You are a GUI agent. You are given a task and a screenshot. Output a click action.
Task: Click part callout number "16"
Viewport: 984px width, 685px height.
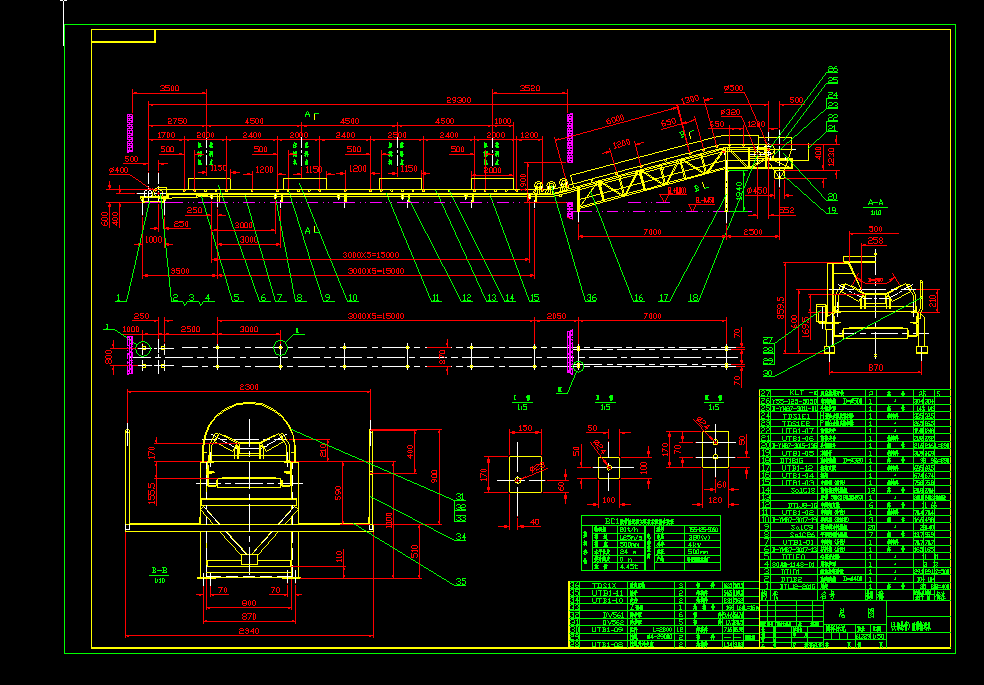(638, 298)
